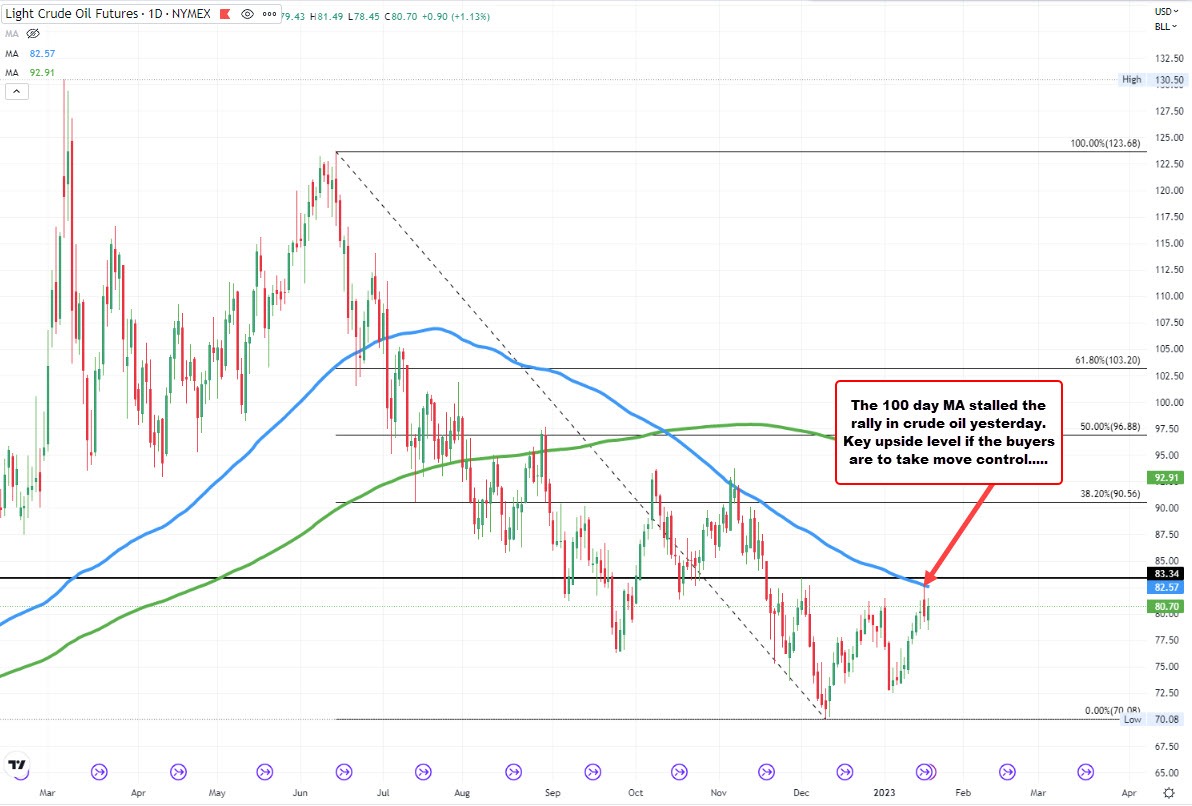Click the blue 82.57 price label on axis

(x=1167, y=587)
